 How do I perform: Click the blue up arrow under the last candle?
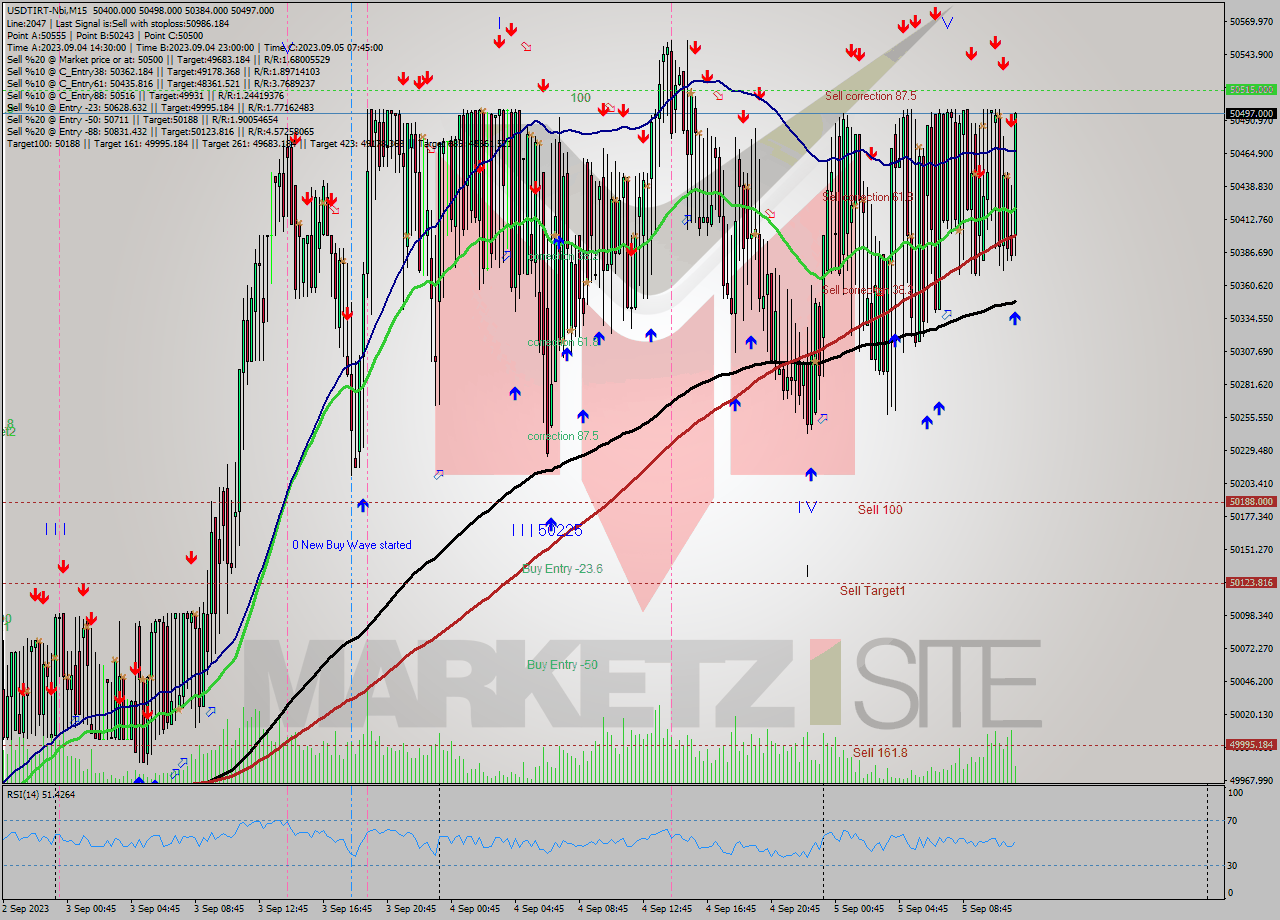click(x=1015, y=318)
